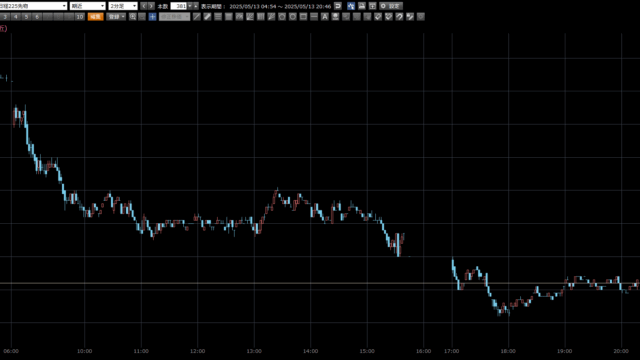This screenshot has height=360, width=640.
Task: Click the curved undo arrow icon
Action: [398, 17]
